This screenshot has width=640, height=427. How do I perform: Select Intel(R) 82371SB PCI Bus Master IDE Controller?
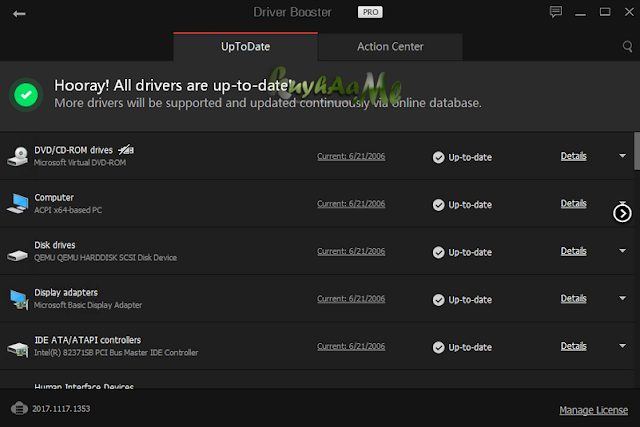point(116,352)
